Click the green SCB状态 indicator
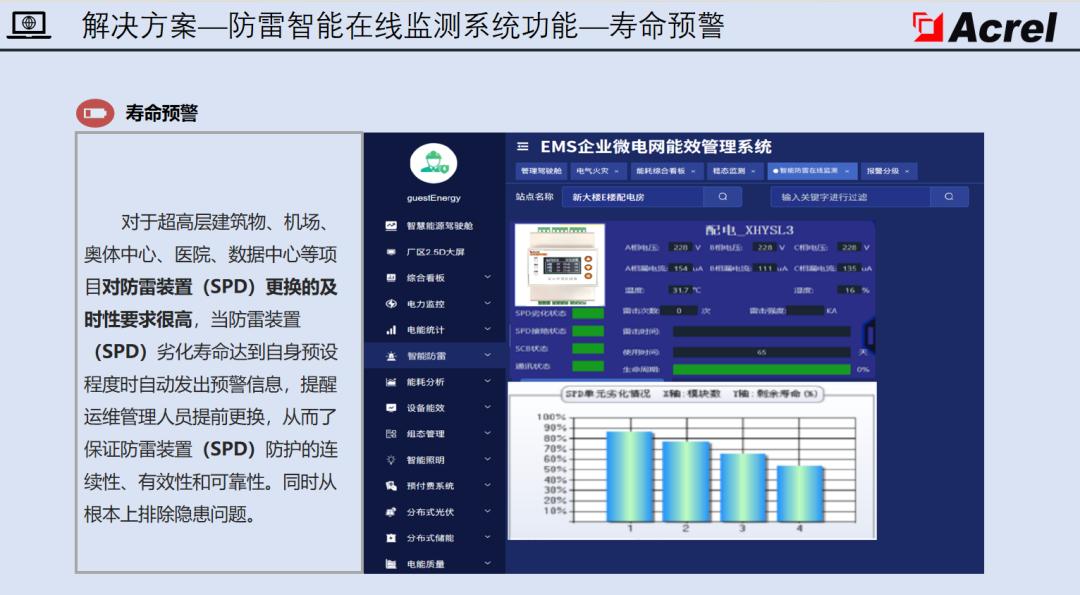Viewport: 1080px width, 595px height. pos(588,348)
